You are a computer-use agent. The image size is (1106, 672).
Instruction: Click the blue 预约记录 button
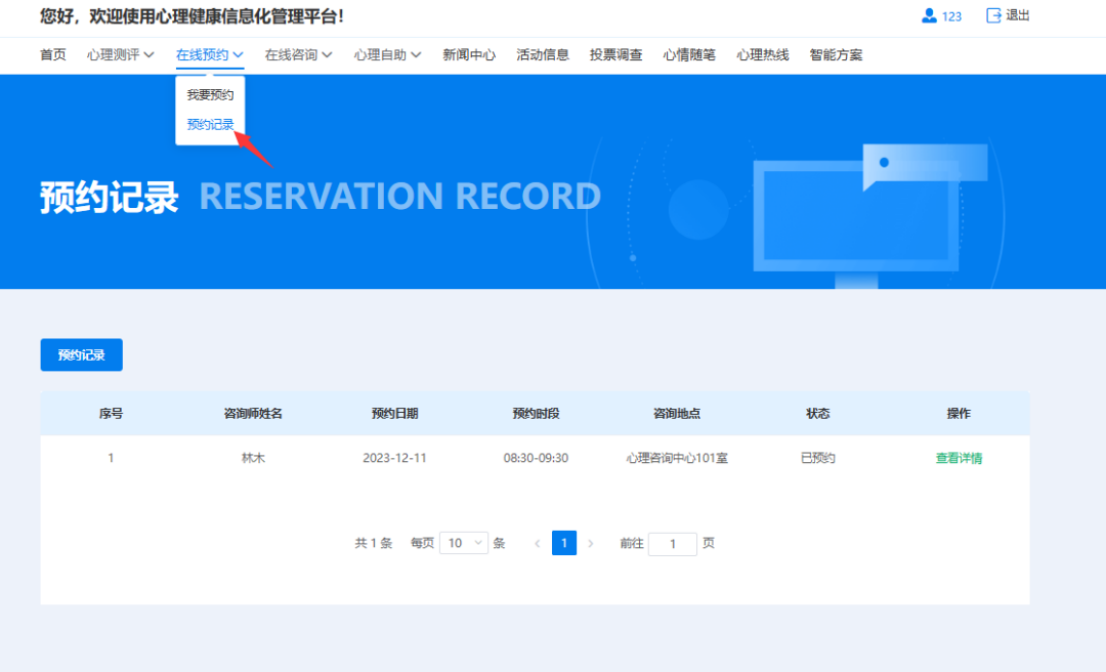click(x=81, y=355)
